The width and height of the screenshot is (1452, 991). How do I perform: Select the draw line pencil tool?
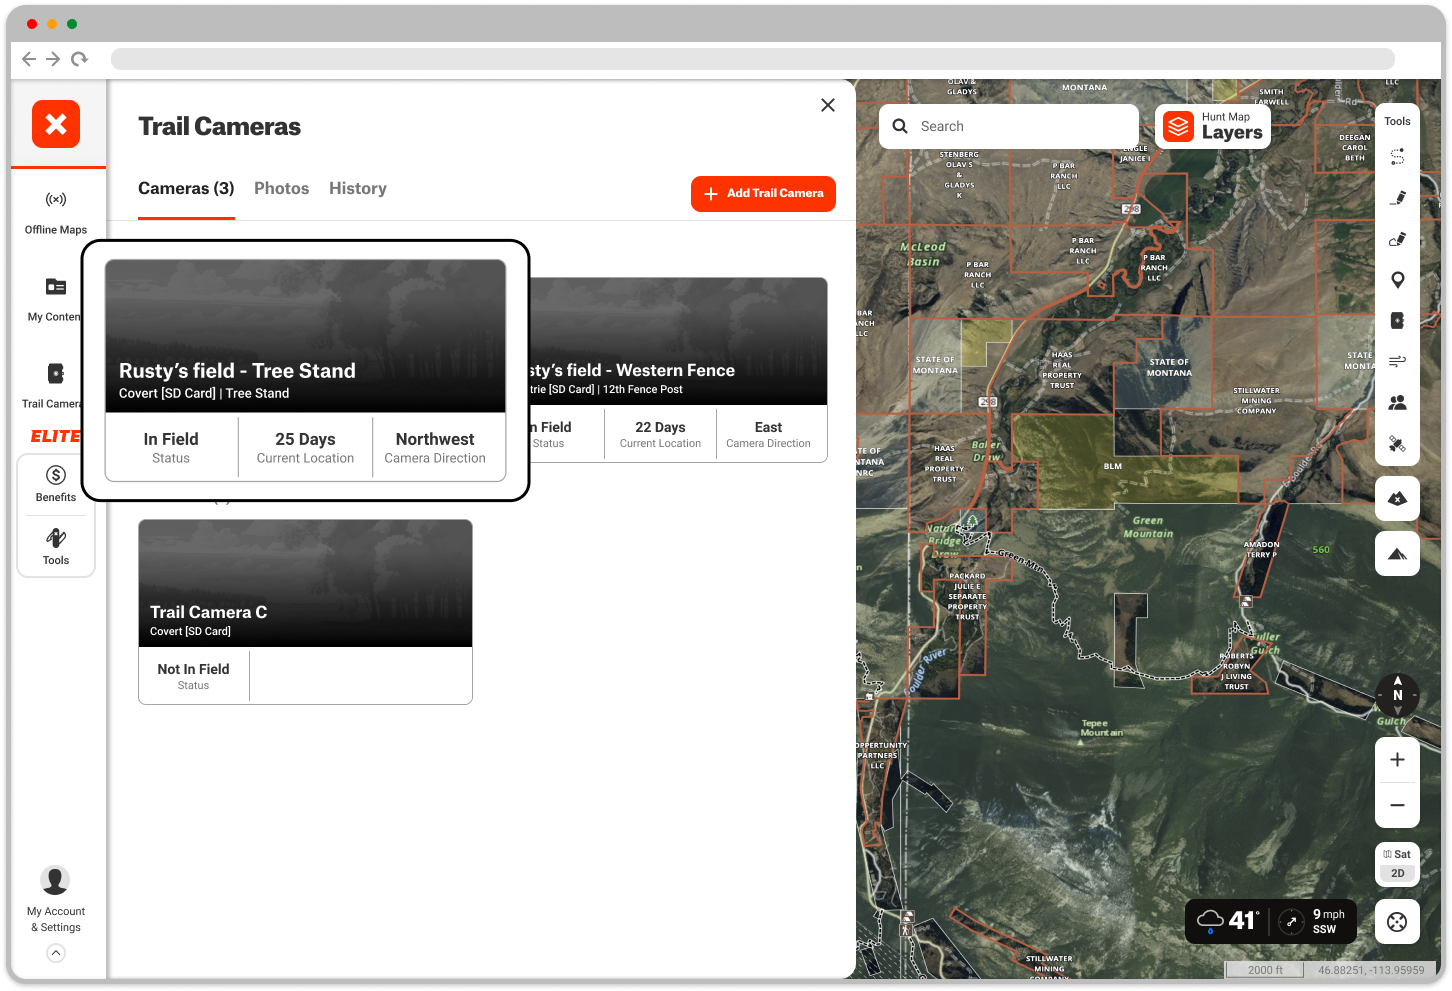coord(1397,198)
